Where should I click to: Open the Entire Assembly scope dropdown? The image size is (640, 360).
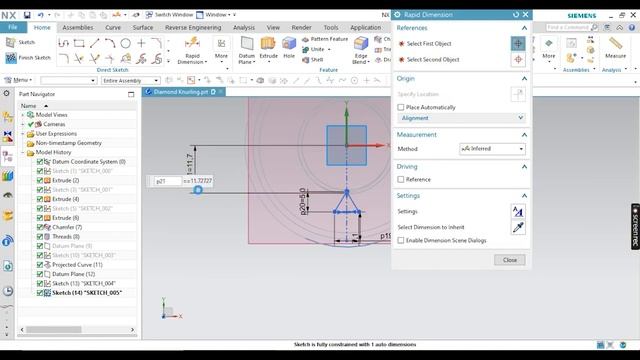(x=131, y=81)
